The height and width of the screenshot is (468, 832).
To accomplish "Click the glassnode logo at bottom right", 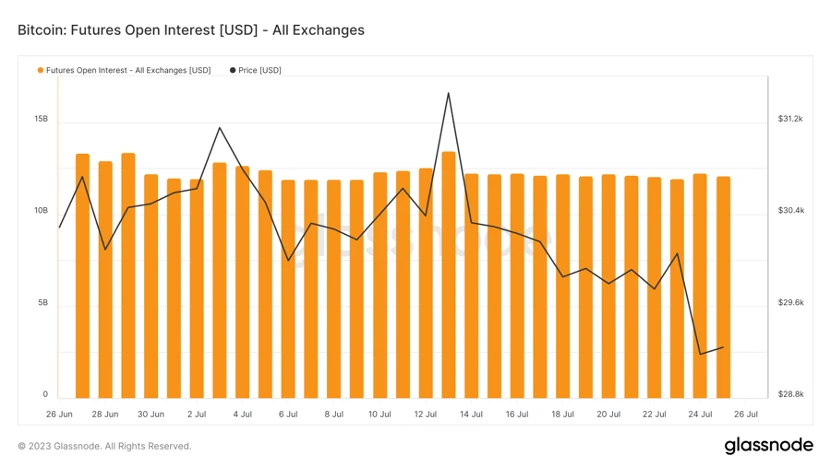I will click(770, 445).
